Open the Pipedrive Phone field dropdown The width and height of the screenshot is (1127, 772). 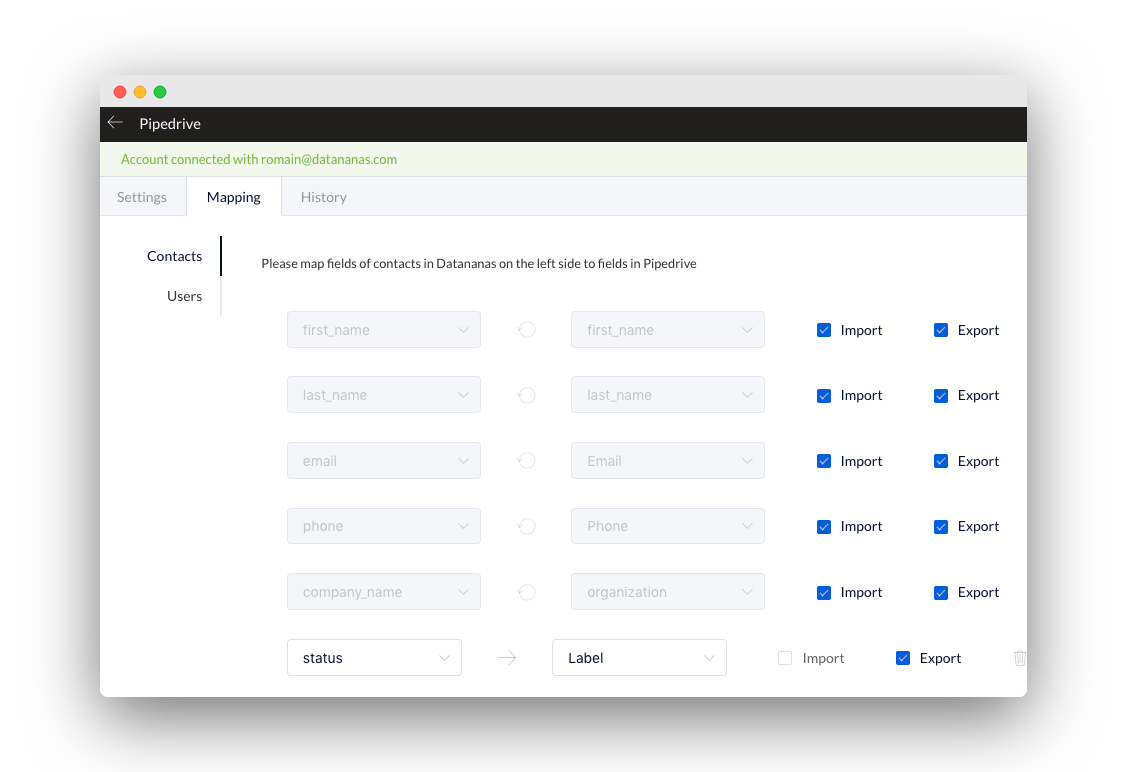tap(668, 526)
